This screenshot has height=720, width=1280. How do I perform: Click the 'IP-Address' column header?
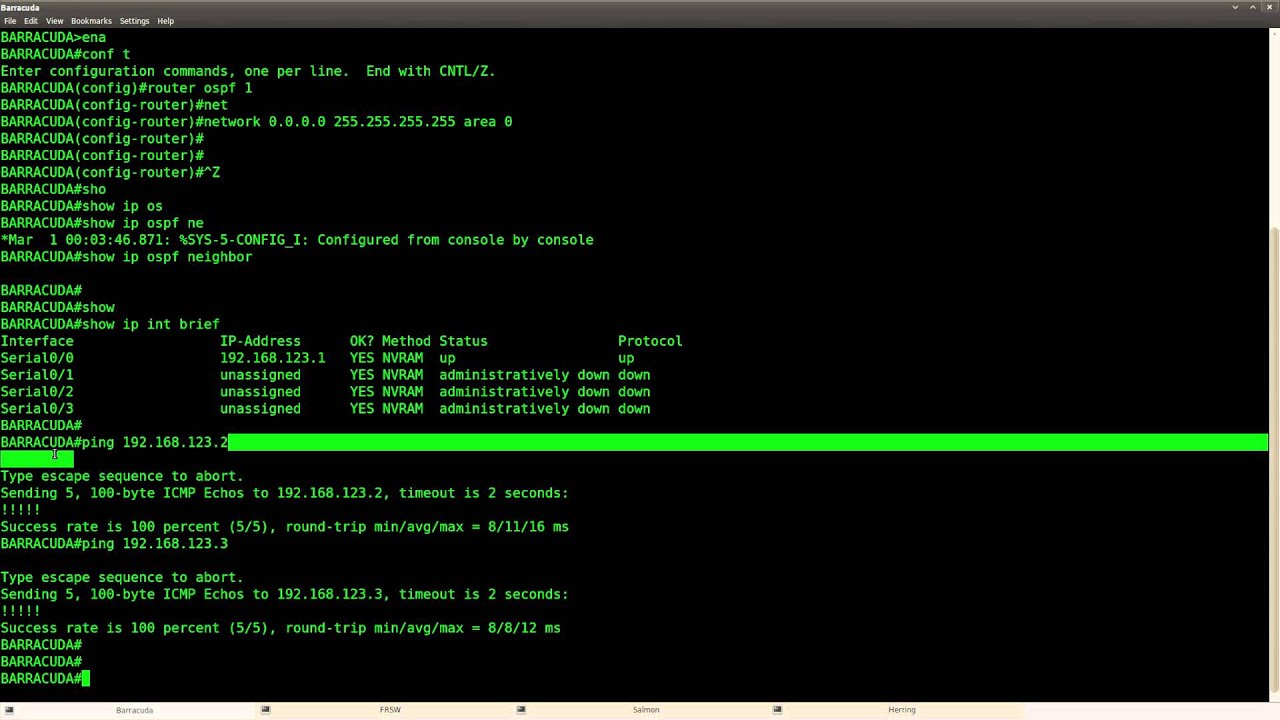point(260,341)
